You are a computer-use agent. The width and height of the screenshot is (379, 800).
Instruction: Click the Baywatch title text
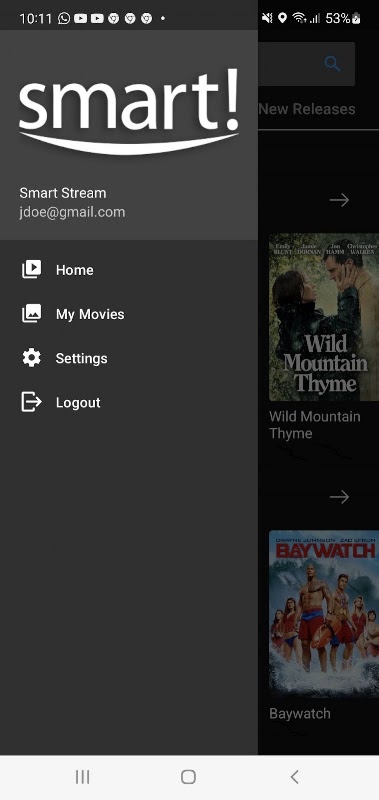point(300,713)
